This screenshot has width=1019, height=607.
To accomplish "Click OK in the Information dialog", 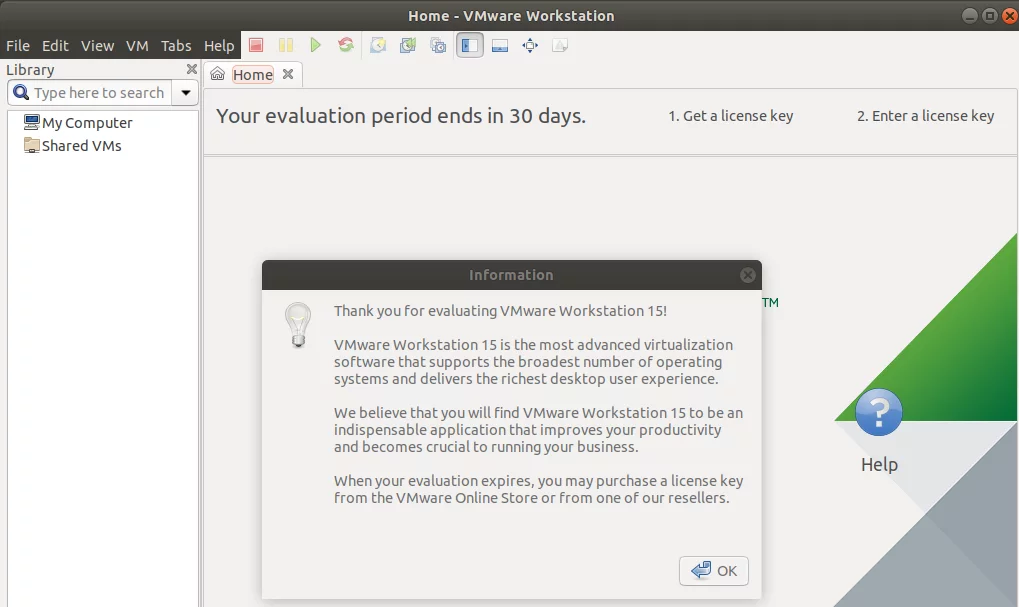I will tap(714, 570).
